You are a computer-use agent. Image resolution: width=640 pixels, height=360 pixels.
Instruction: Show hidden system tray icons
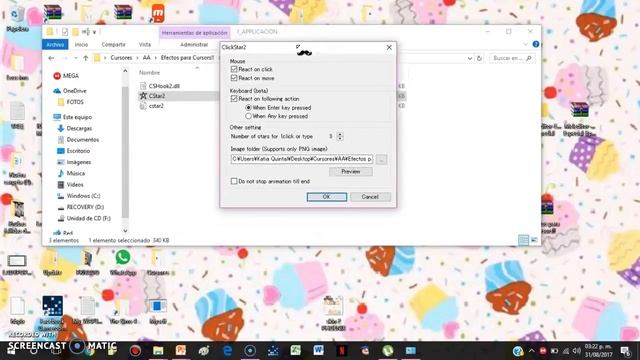coord(531,351)
